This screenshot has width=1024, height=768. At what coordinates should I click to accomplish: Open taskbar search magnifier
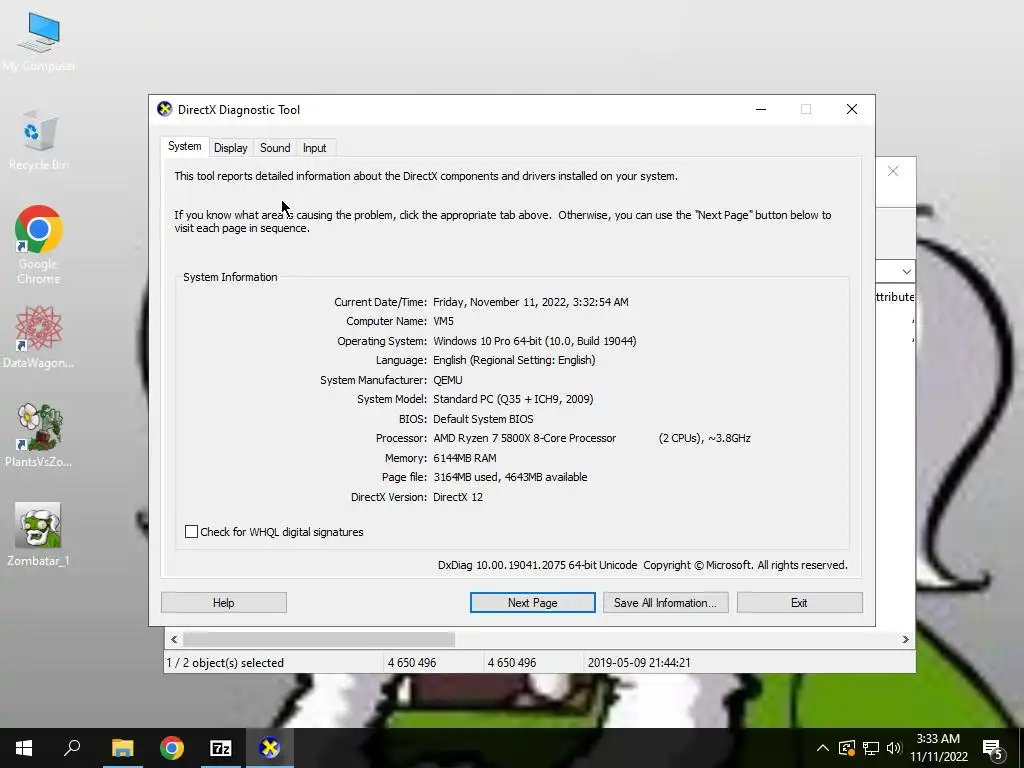(x=72, y=748)
